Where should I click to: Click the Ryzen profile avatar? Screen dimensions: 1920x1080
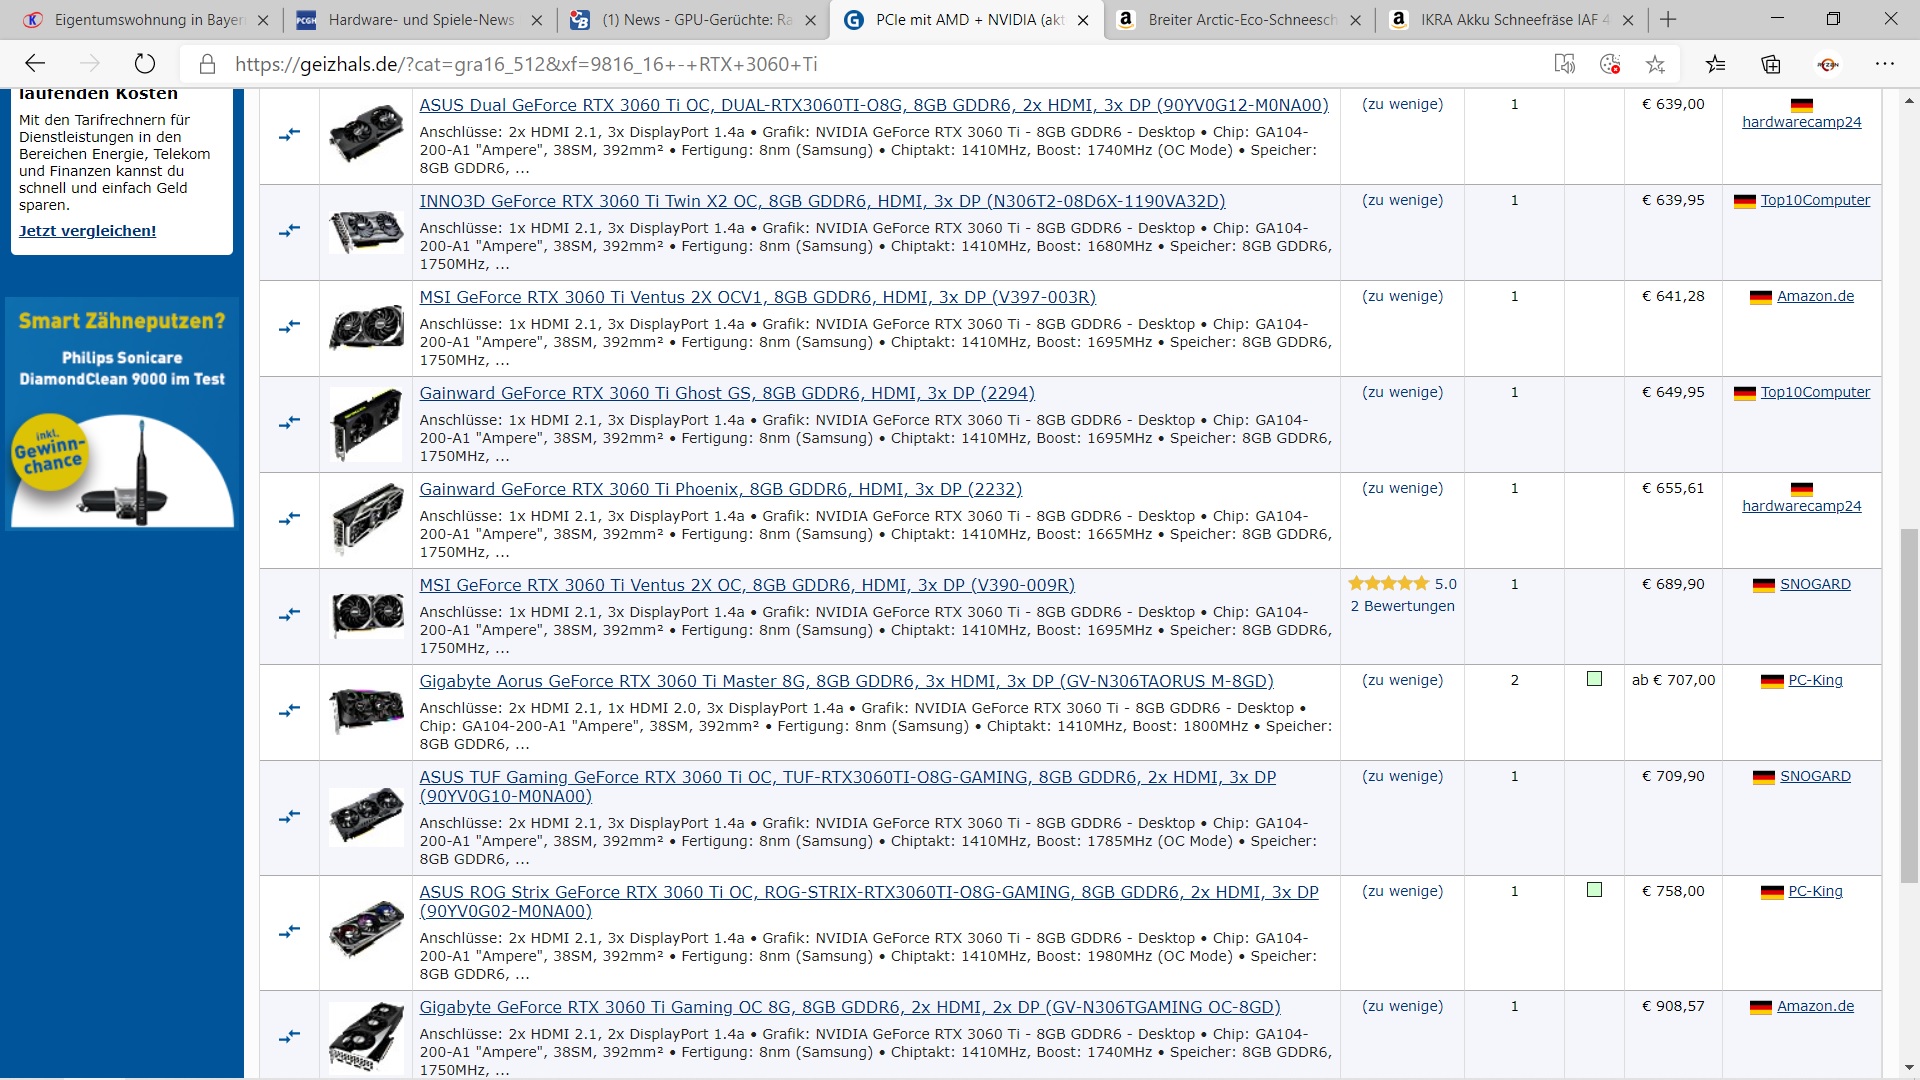coord(1828,64)
